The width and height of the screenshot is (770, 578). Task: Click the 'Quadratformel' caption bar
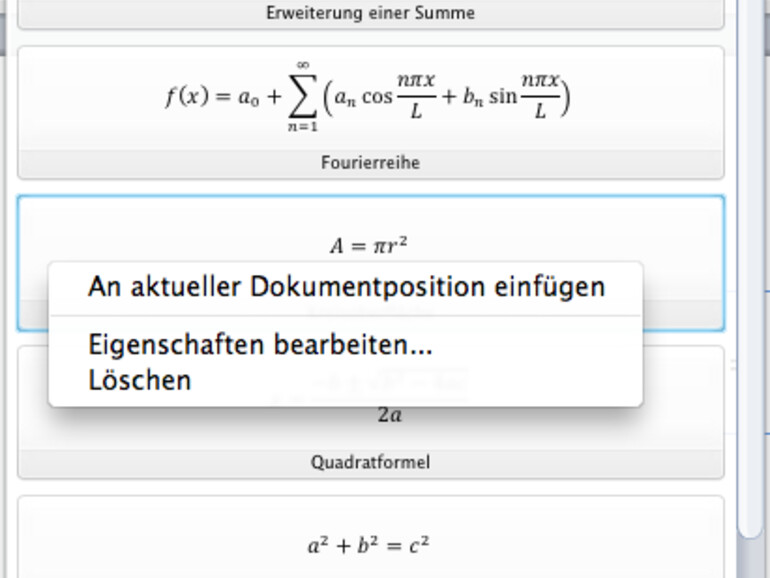[x=370, y=463]
